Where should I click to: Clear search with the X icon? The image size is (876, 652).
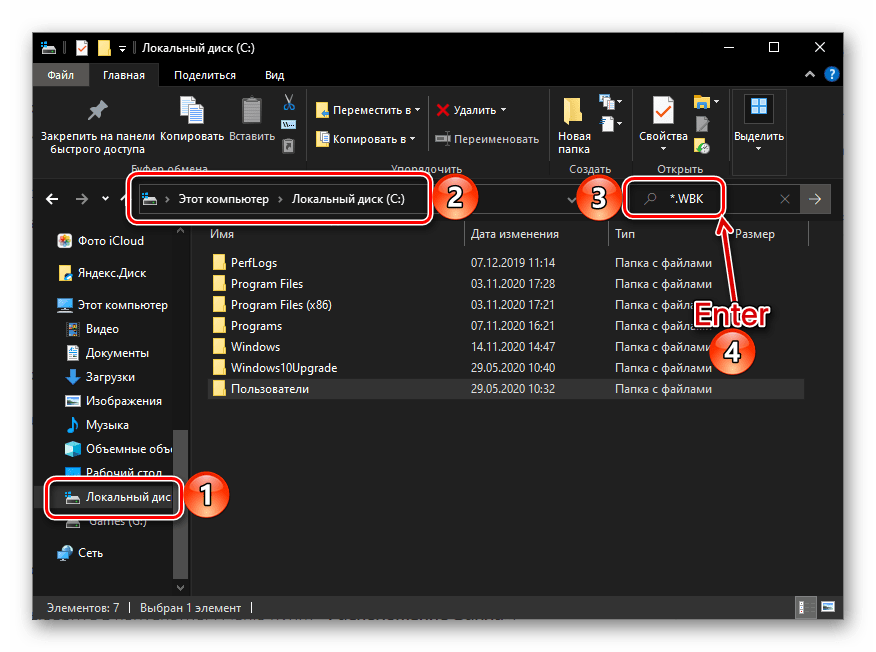click(785, 199)
